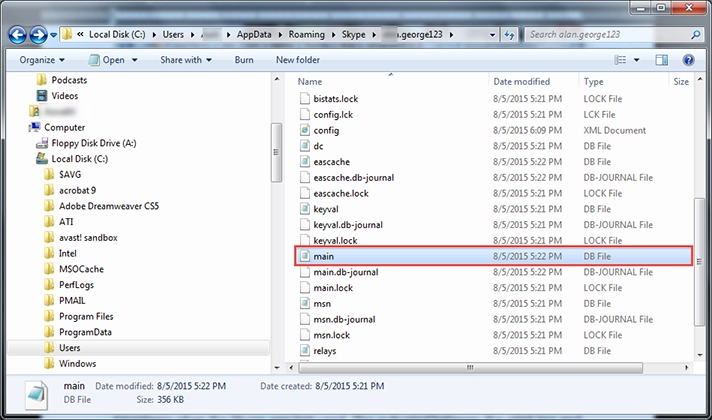Click the file list horizontal scrollbar
712x420 pixels.
coord(470,367)
